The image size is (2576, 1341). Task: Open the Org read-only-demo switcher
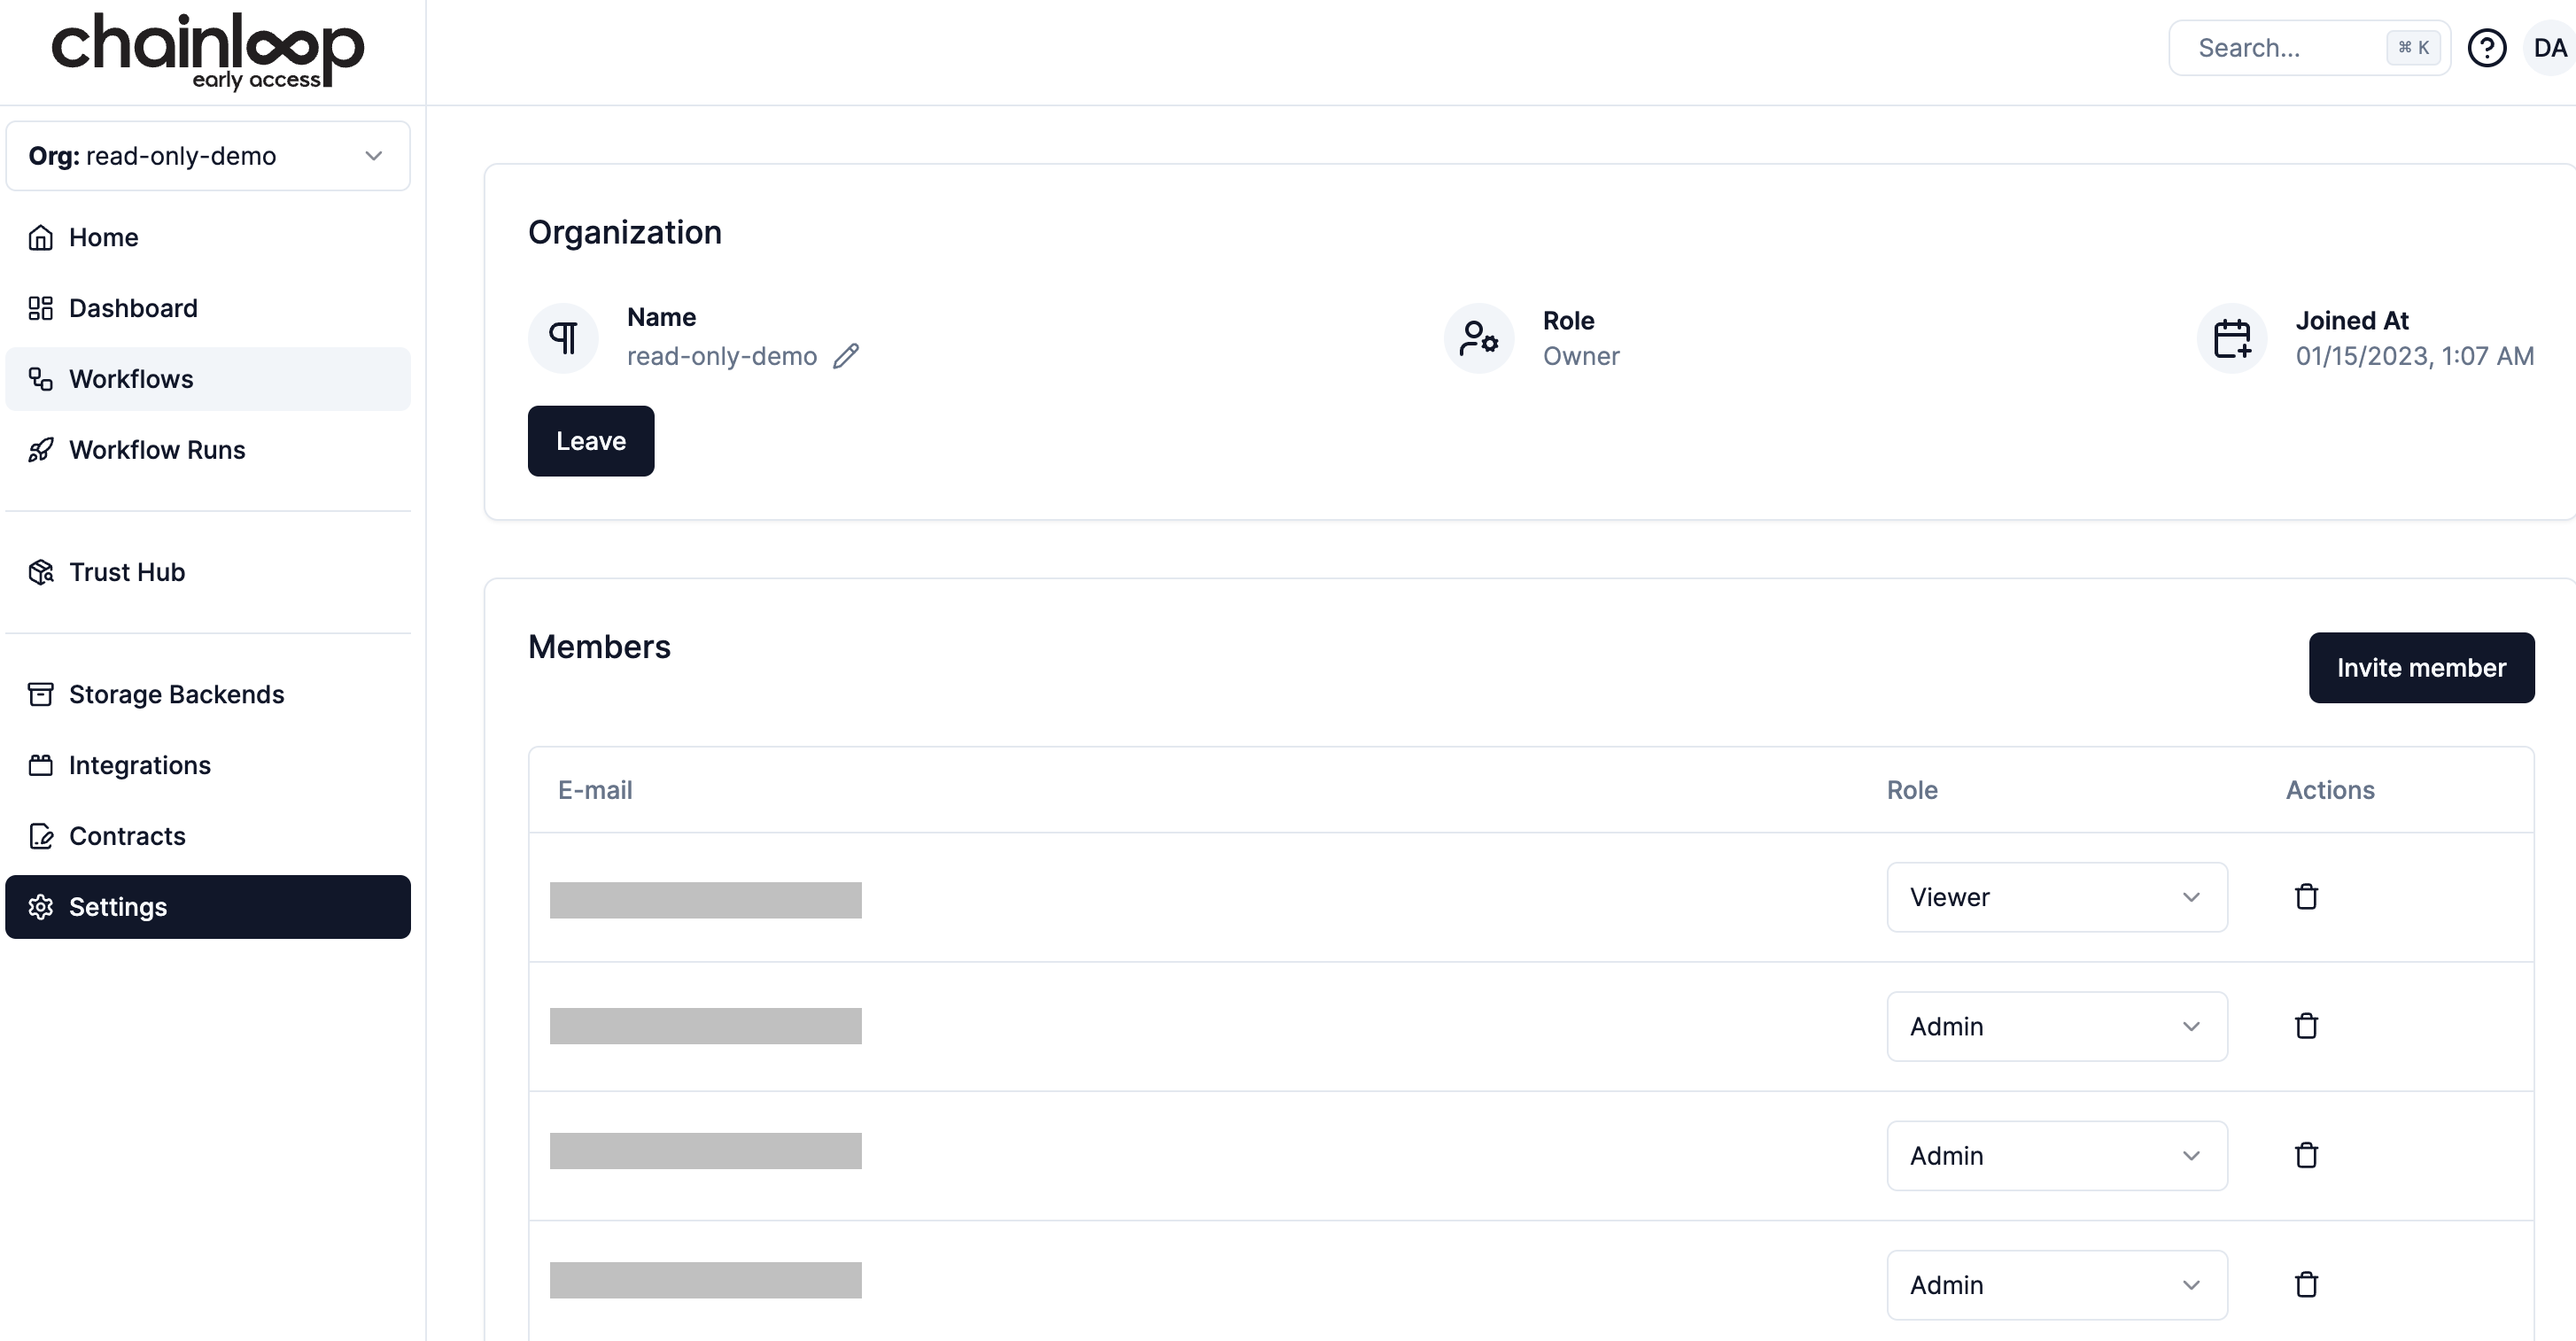[x=208, y=156]
